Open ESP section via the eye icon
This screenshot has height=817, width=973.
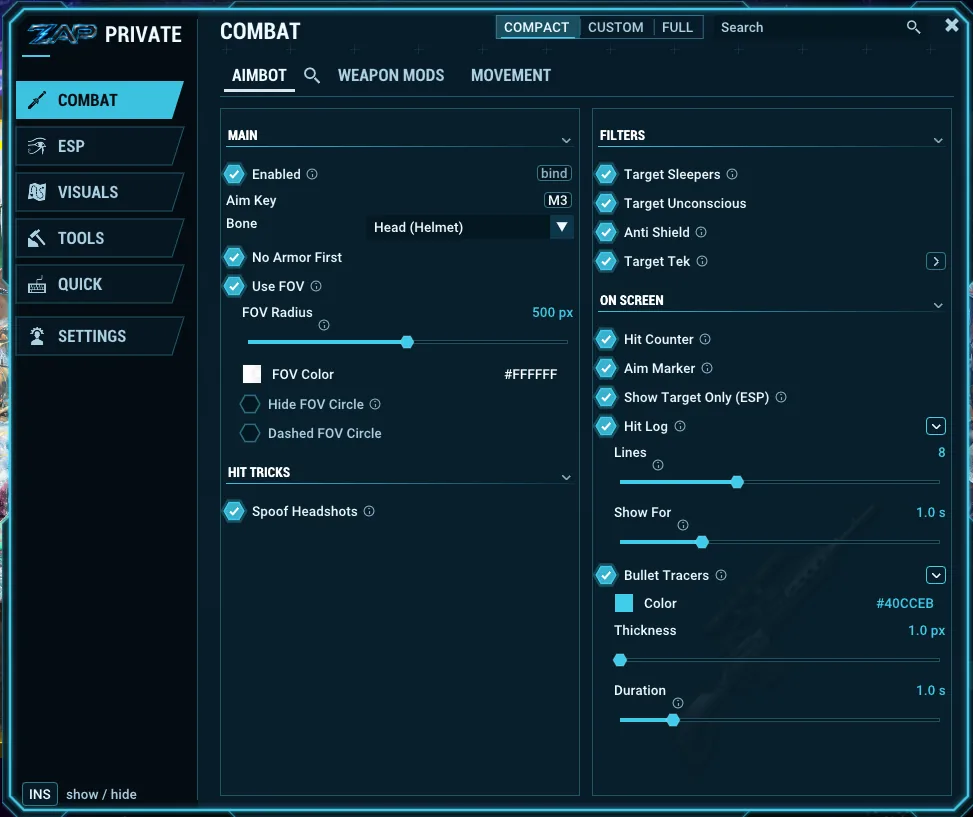pyautogui.click(x=37, y=146)
